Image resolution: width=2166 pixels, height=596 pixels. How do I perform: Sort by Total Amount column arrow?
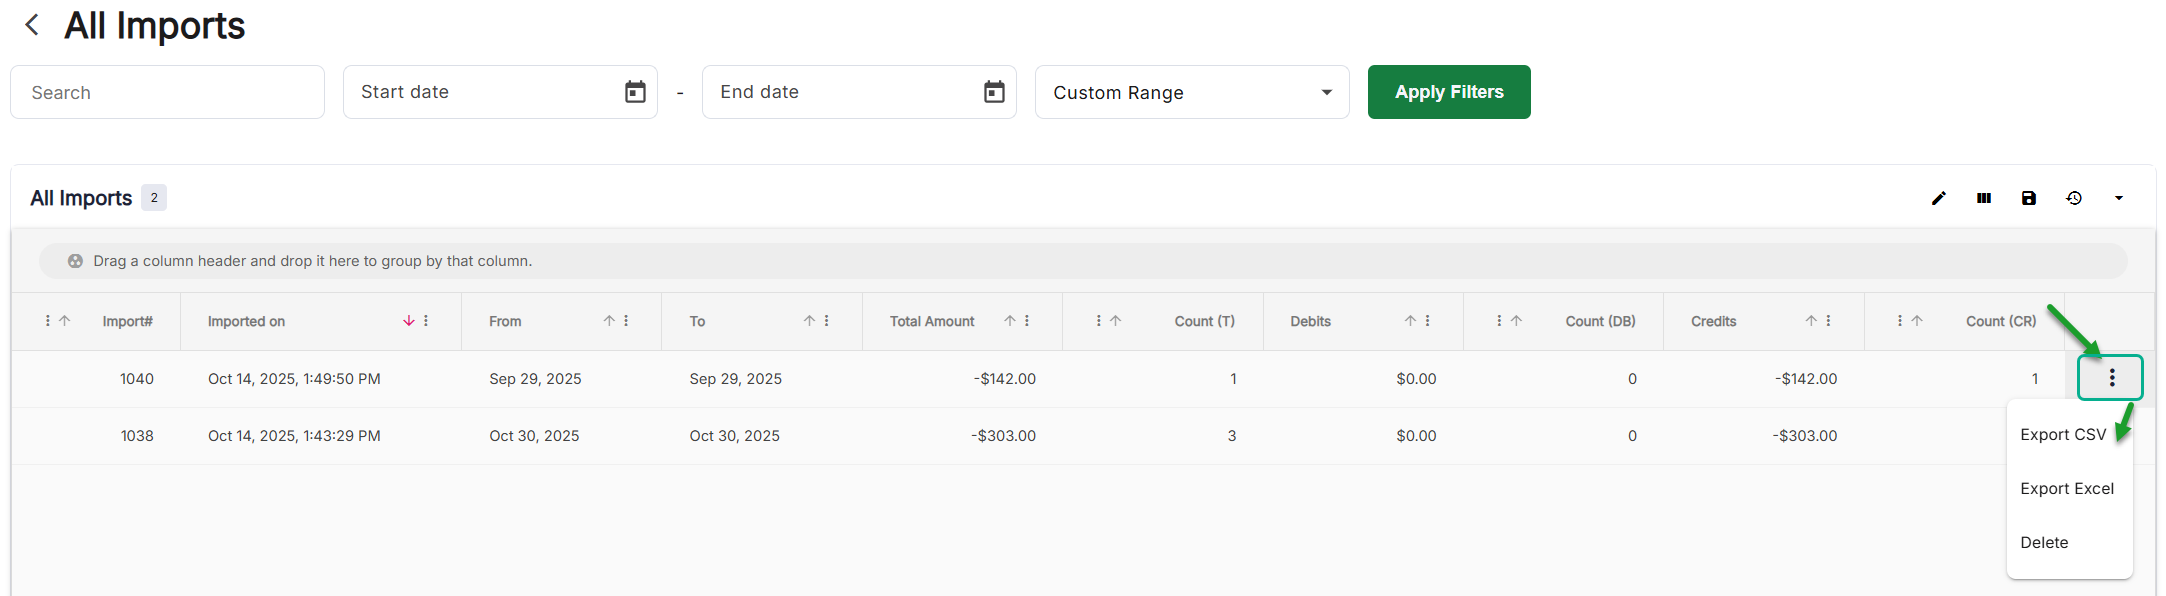(x=1010, y=321)
